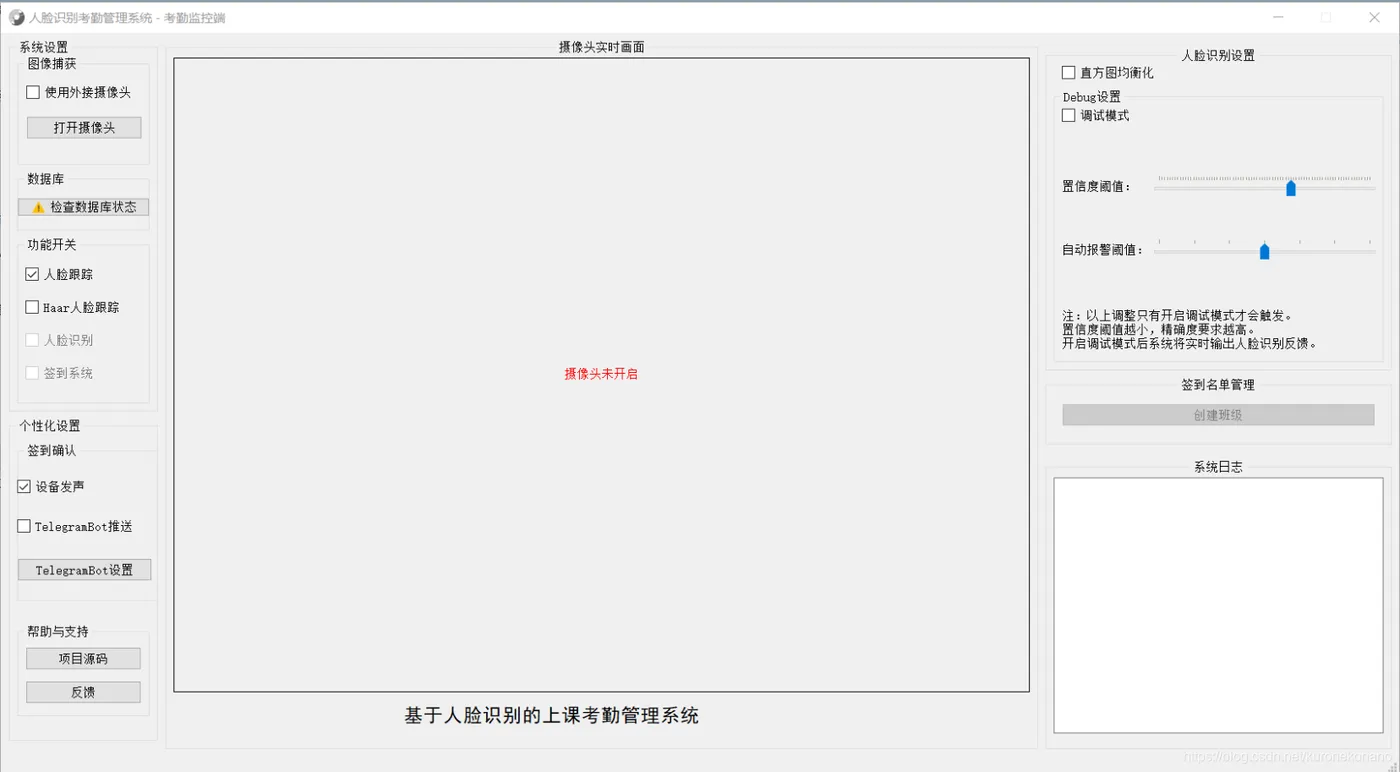Viewport: 1400px width, 772px height.
Task: Enable Haar人脸跟踪 tracking
Action: 31,306
